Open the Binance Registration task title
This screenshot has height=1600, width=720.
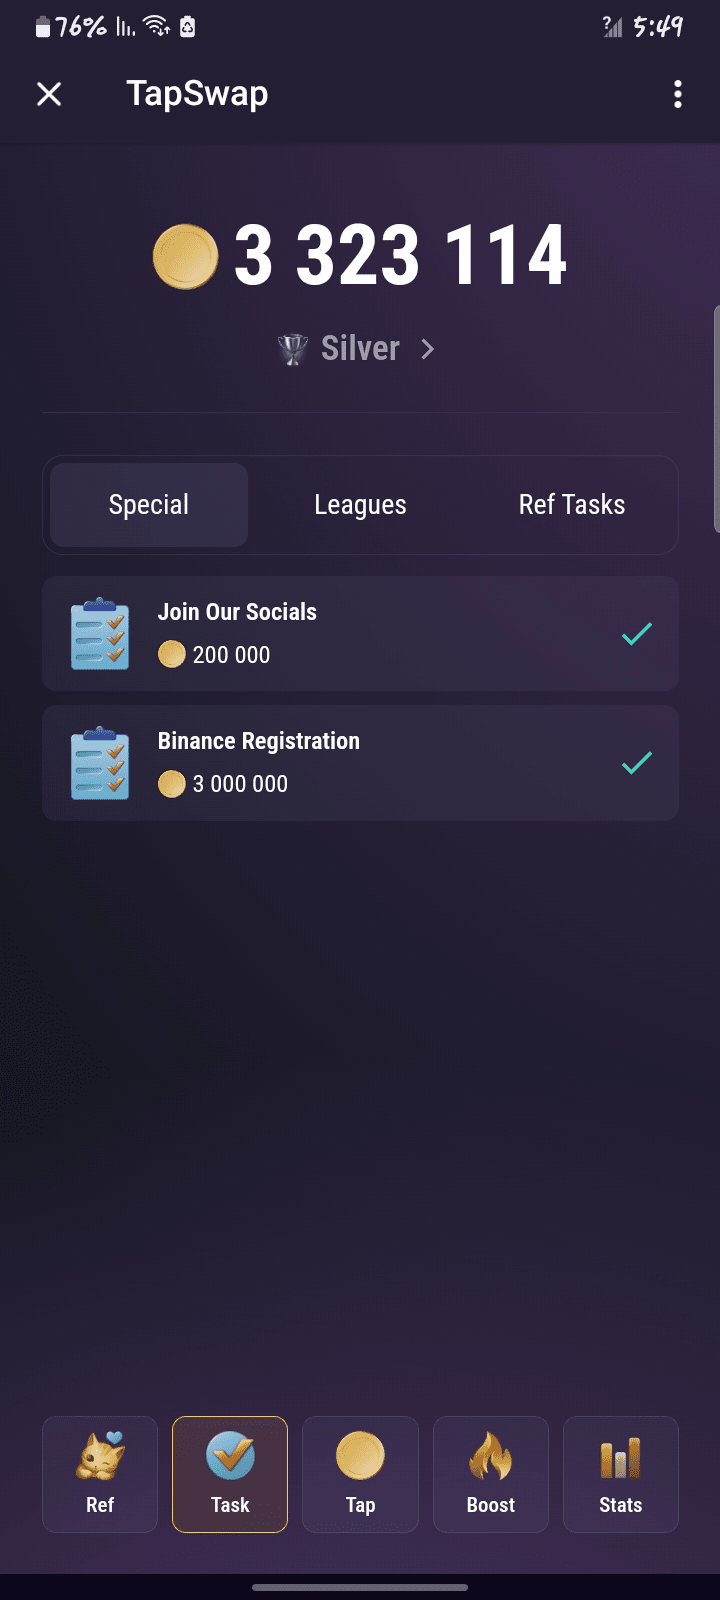[x=258, y=741]
